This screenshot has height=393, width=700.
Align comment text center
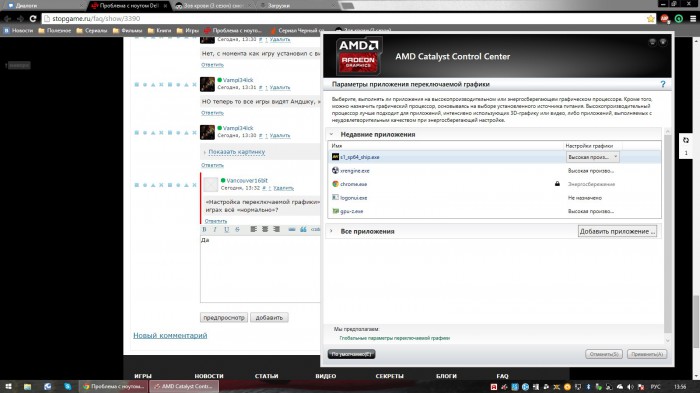[265, 229]
